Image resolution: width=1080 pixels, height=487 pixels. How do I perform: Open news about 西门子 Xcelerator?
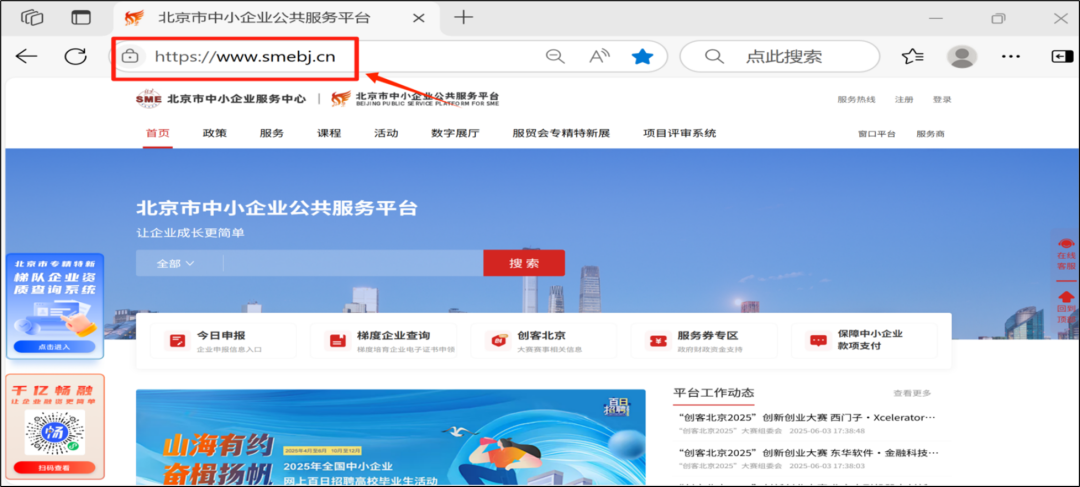point(807,417)
